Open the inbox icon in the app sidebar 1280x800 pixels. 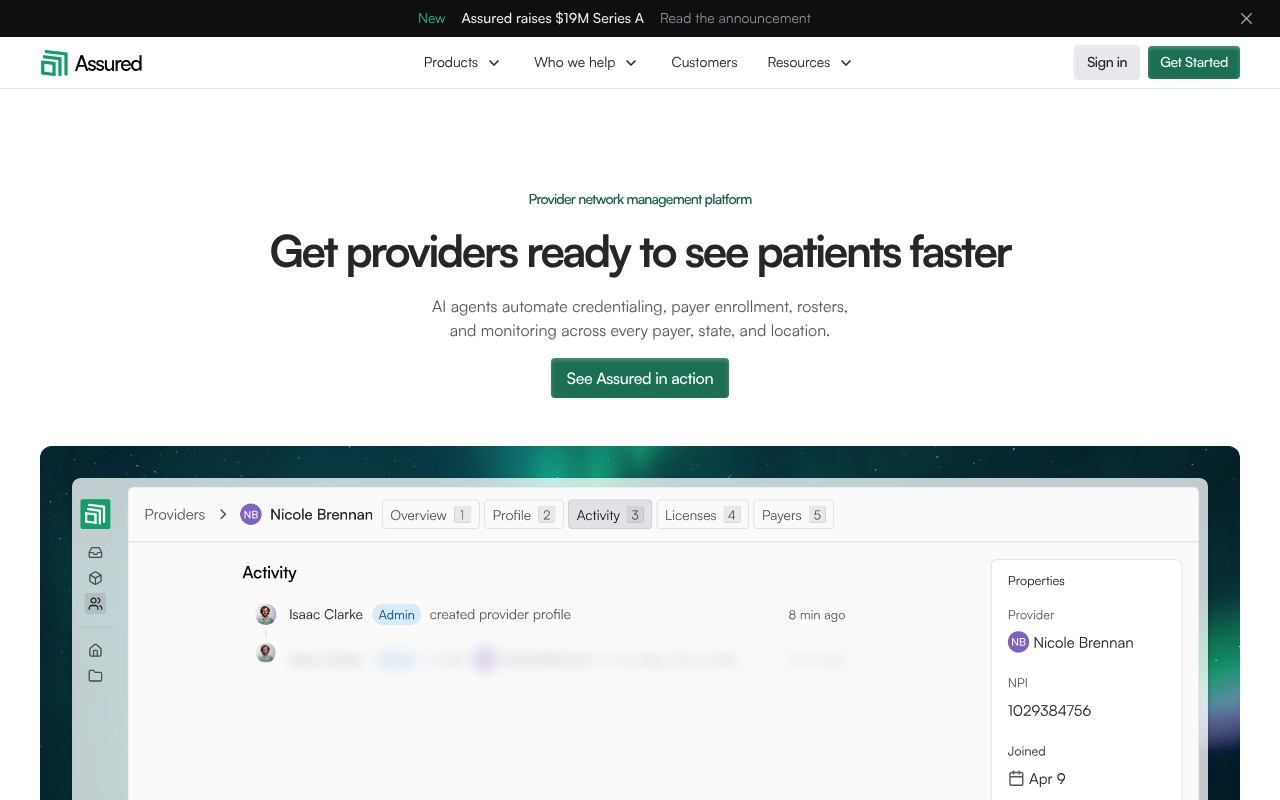[95, 552]
